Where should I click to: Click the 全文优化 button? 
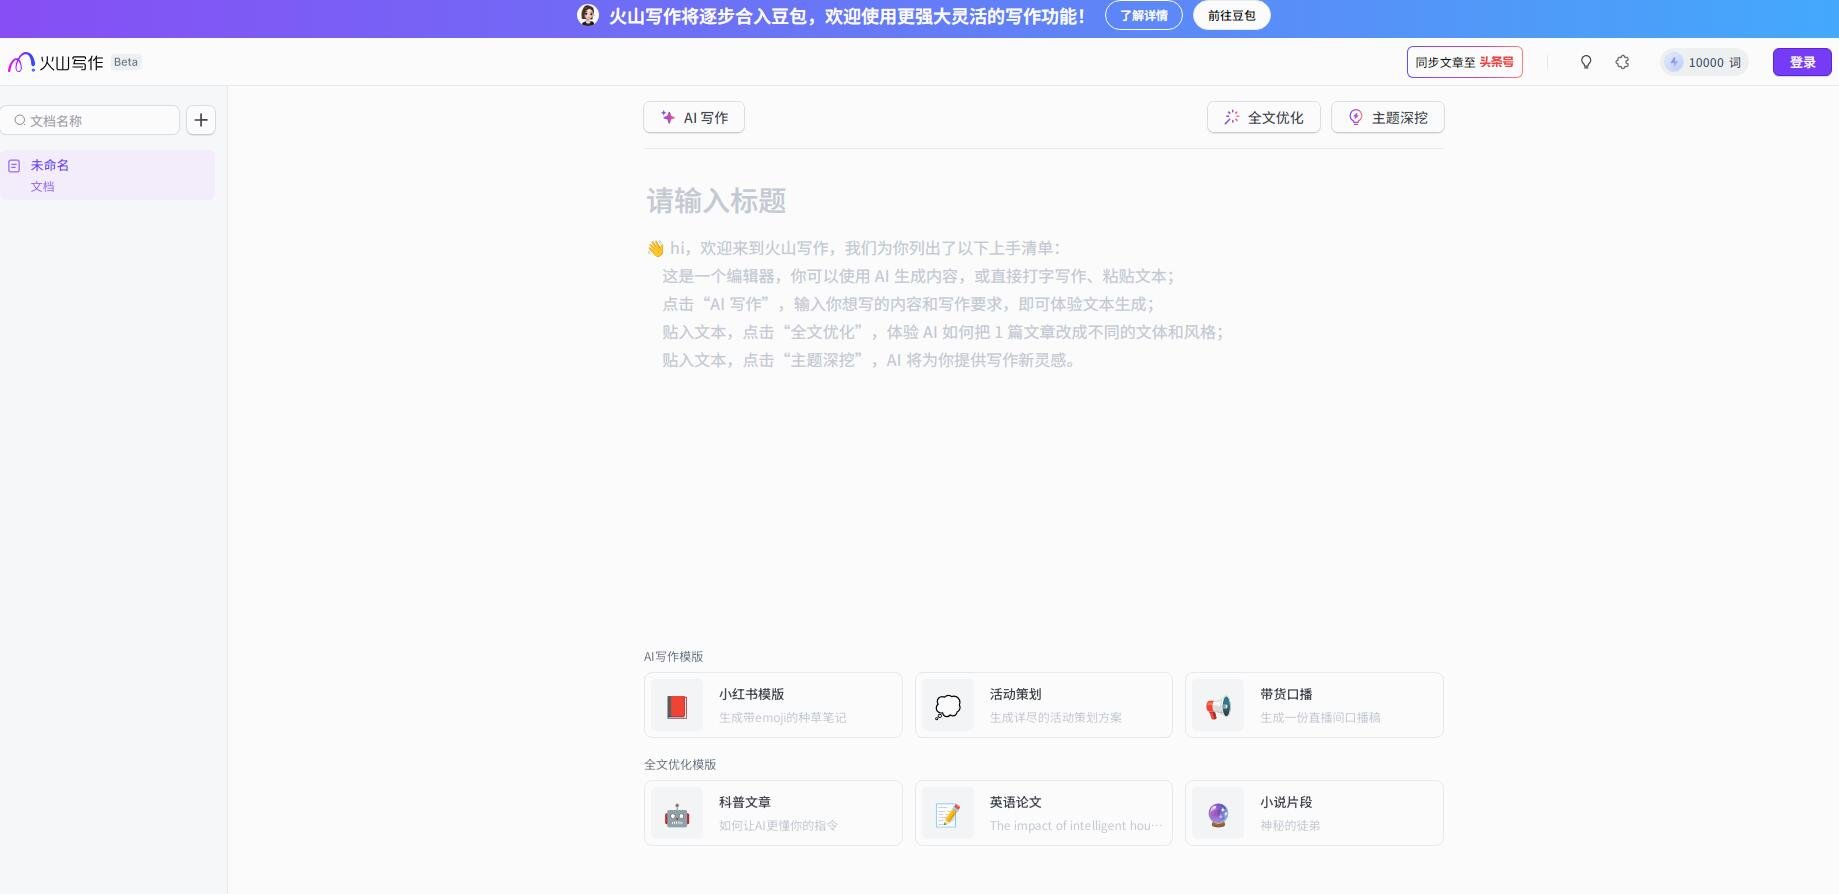tap(1263, 118)
